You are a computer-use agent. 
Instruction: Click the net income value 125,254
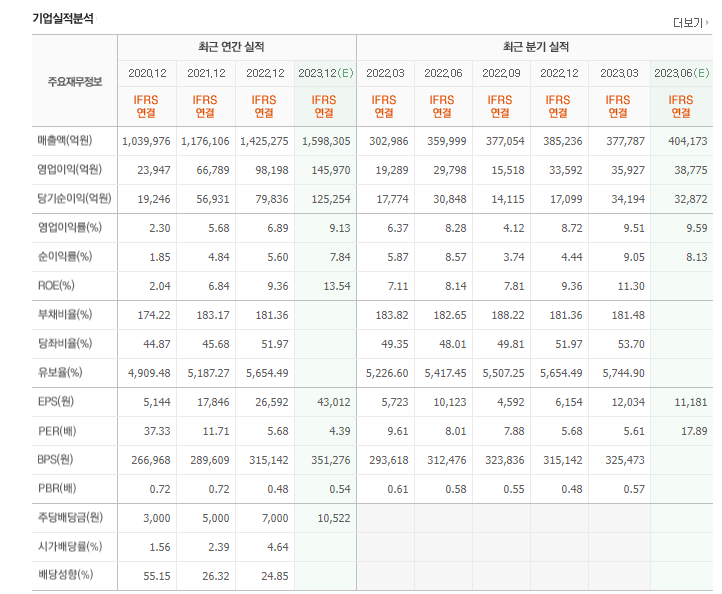tap(331, 199)
